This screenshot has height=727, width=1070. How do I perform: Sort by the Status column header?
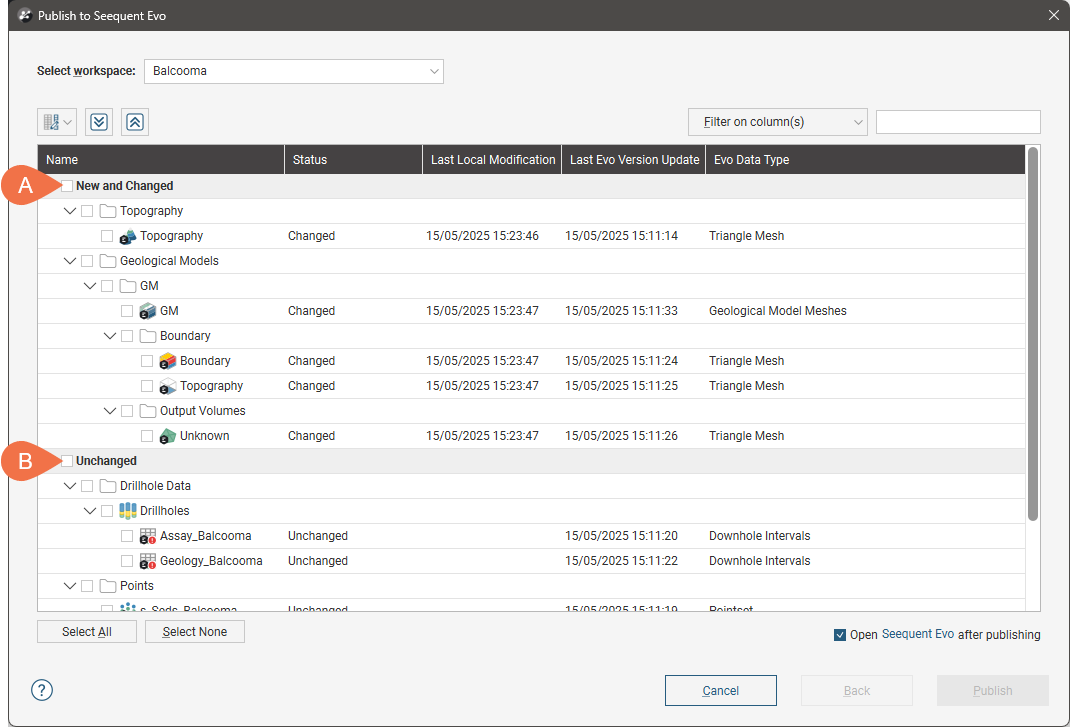tap(310, 160)
